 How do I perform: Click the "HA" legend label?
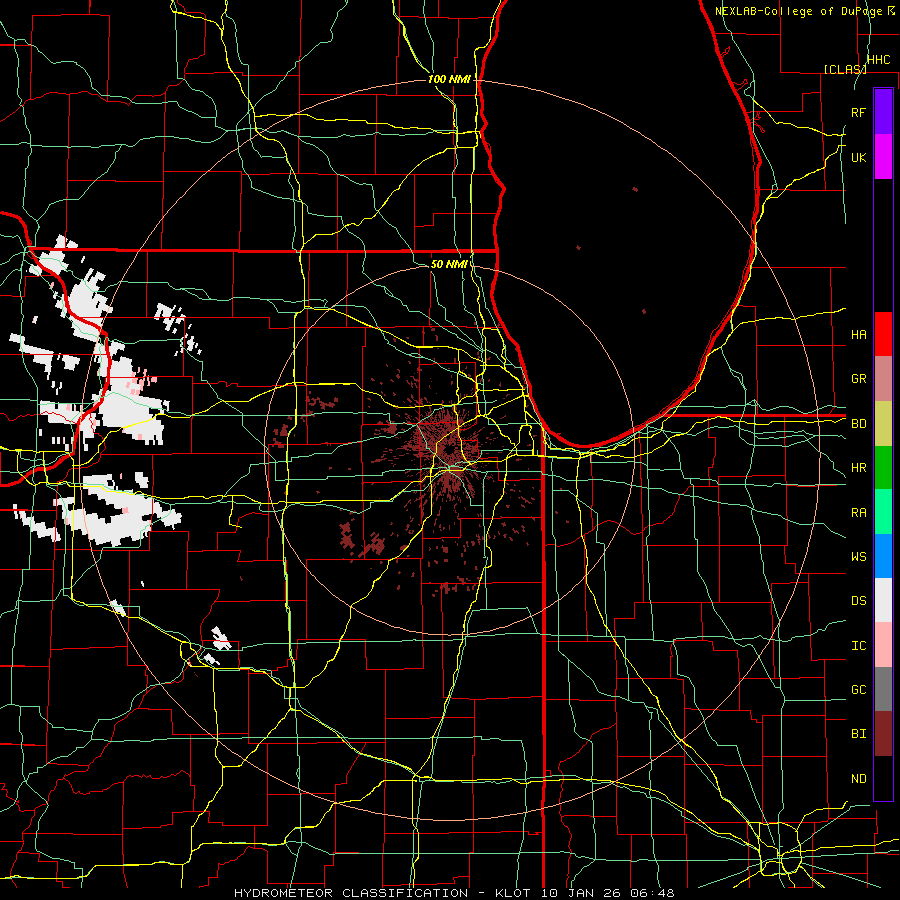858,334
